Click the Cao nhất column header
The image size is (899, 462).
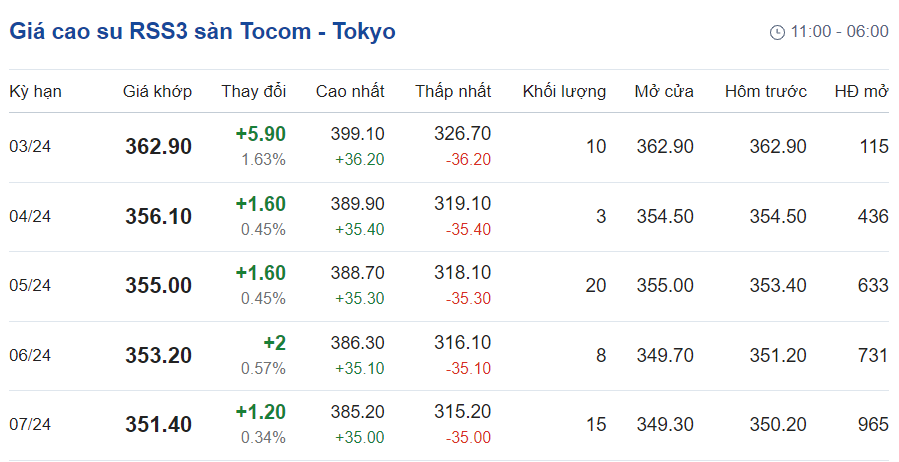pyautogui.click(x=350, y=92)
